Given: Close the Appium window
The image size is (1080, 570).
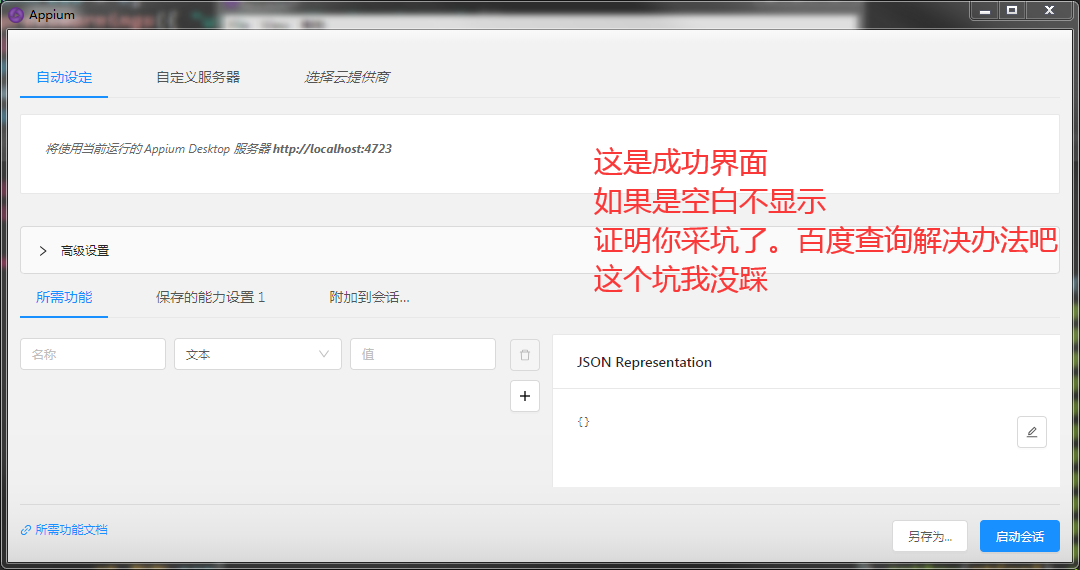Looking at the screenshot, I should [x=1049, y=10].
